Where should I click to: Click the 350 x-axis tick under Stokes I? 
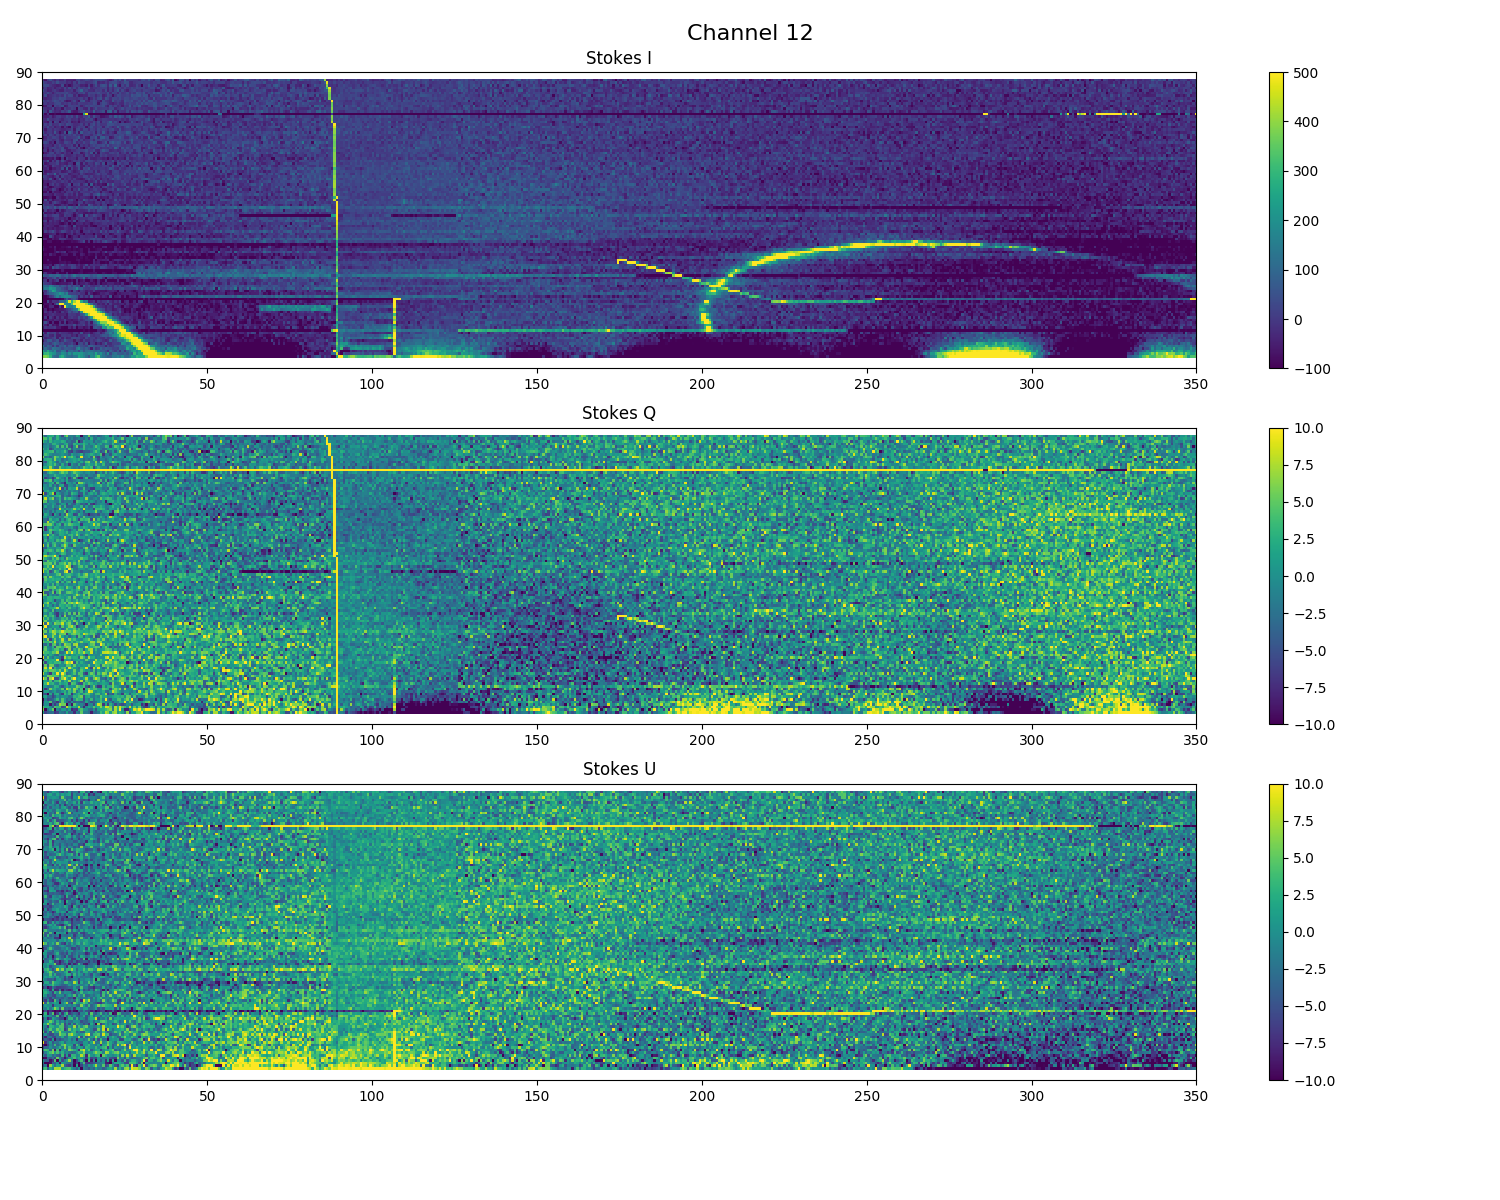point(1196,383)
